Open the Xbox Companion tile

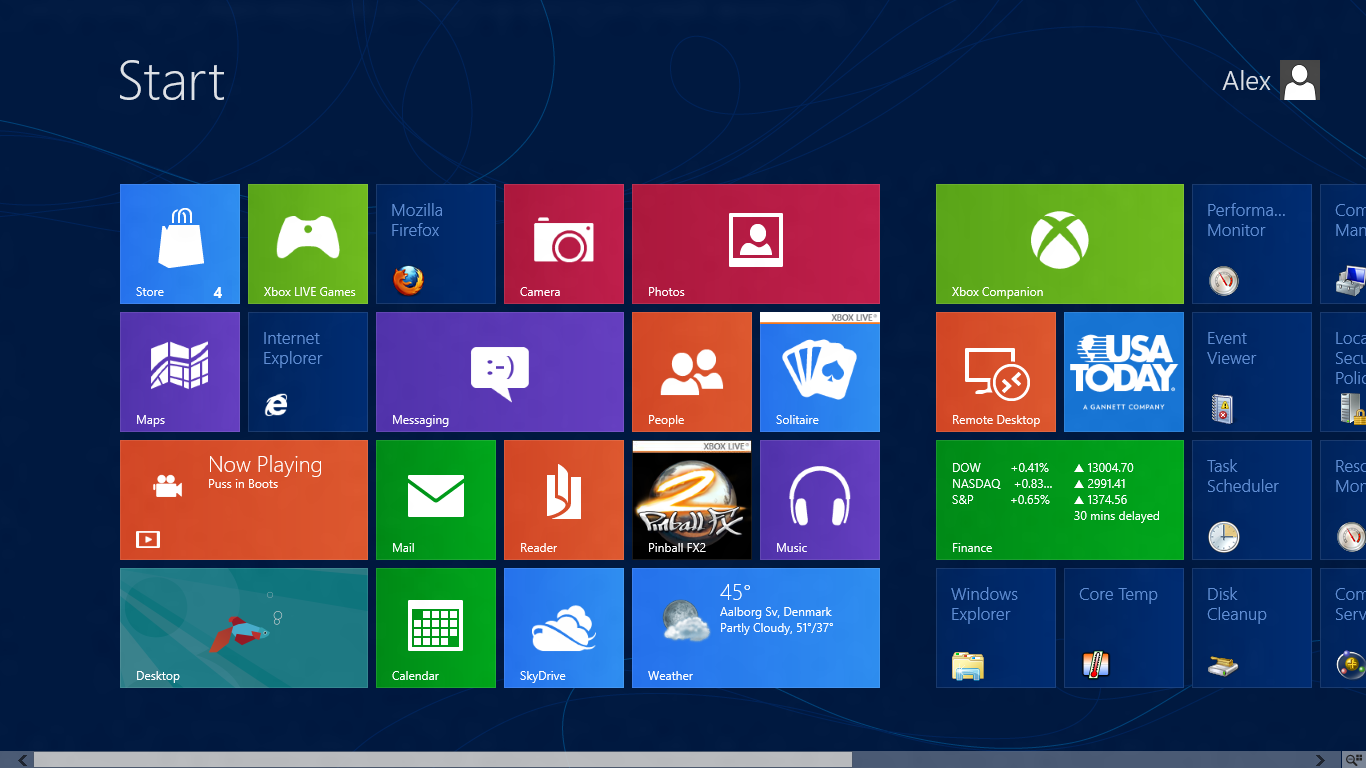pos(1060,244)
